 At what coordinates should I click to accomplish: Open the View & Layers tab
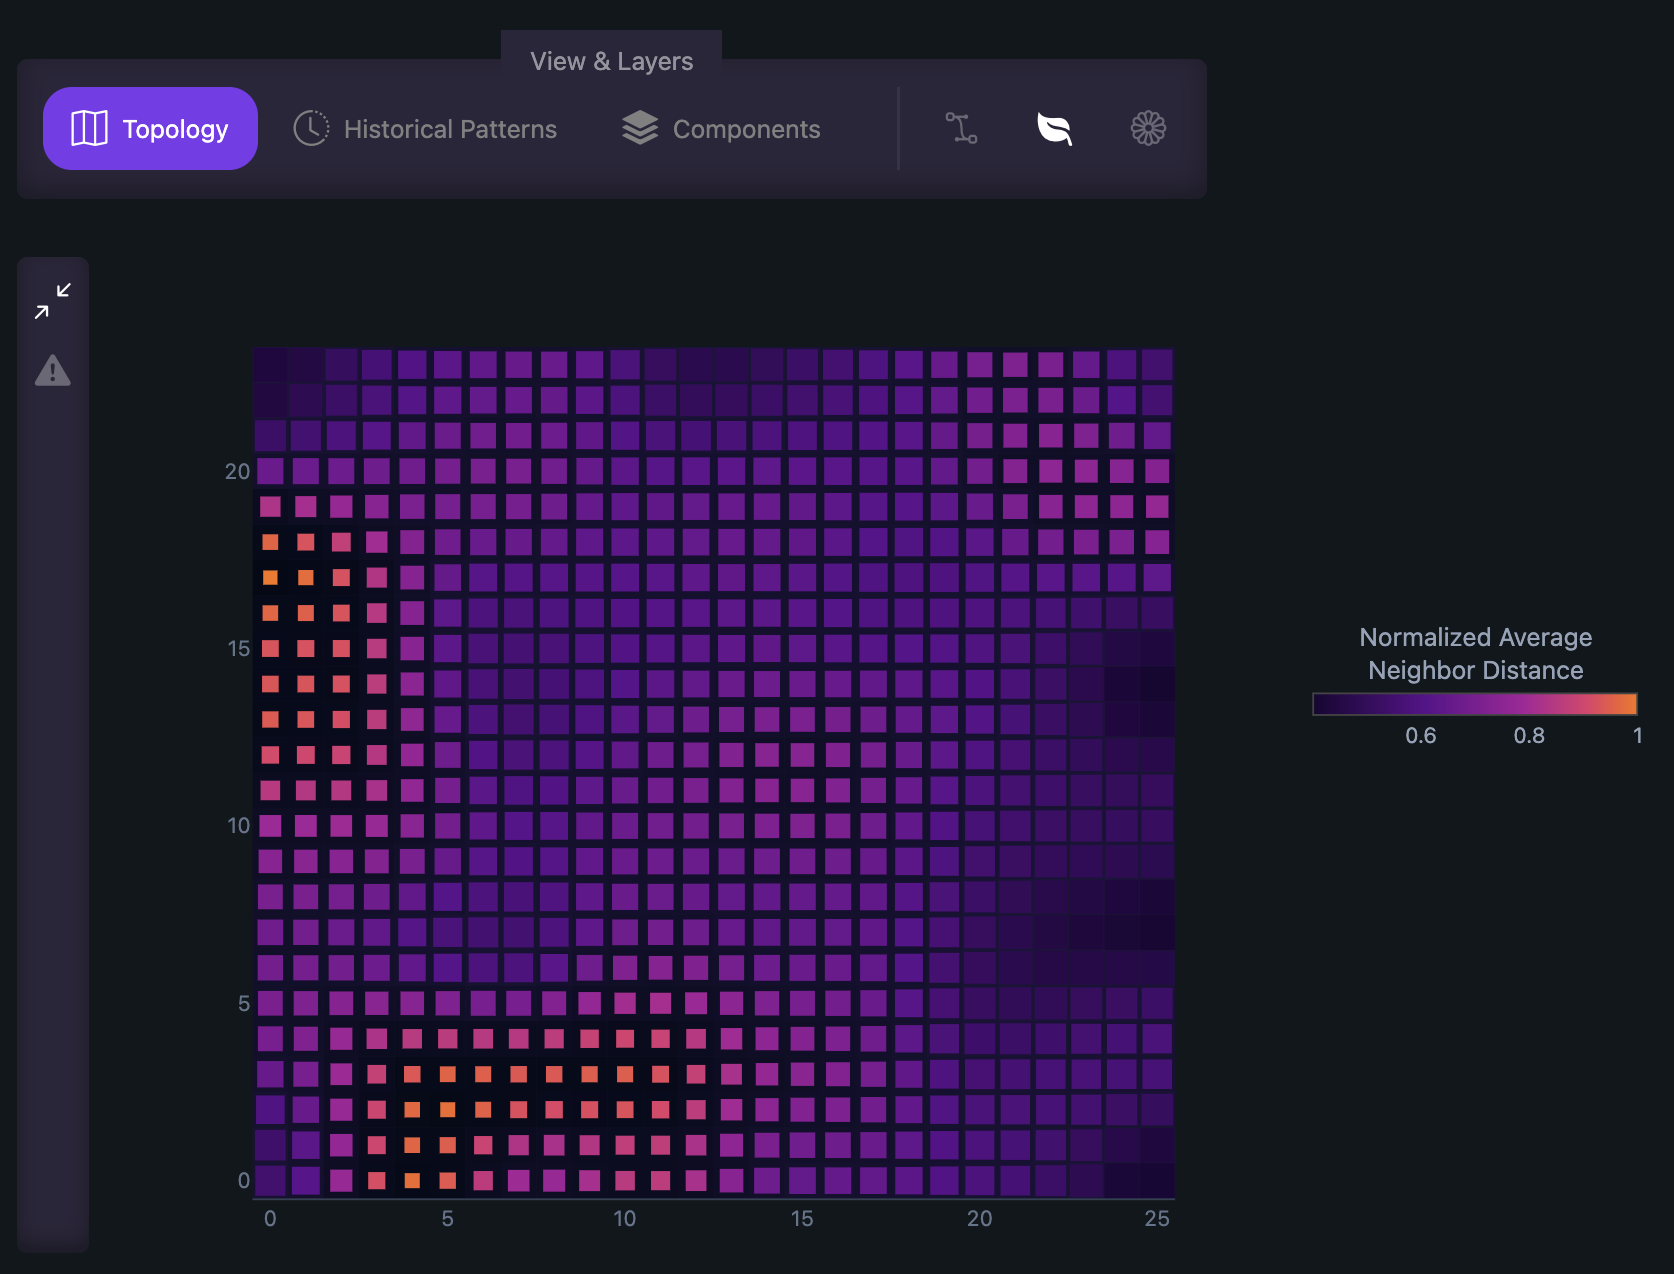(611, 61)
